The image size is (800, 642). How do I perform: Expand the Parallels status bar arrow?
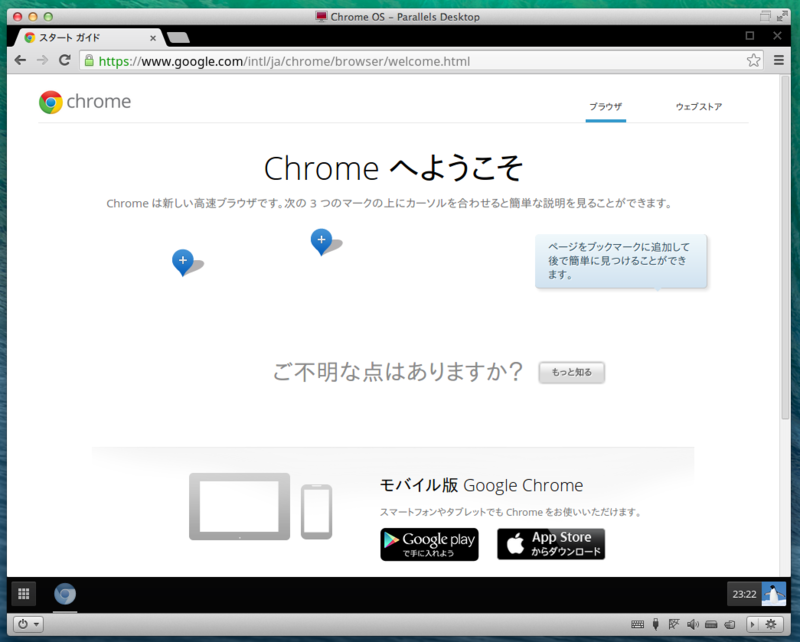752,624
